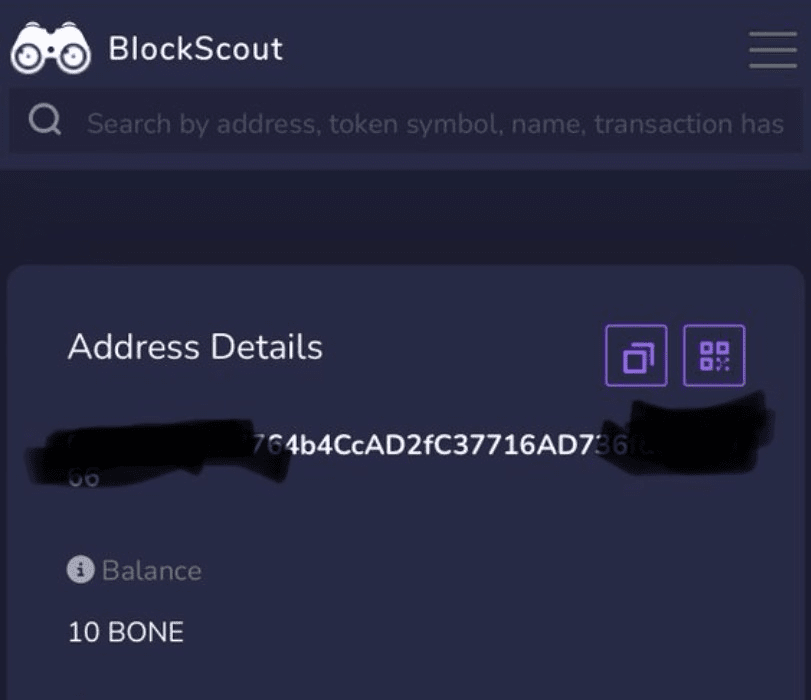Click the search placeholder text
811x700 pixels.
pyautogui.click(x=434, y=124)
